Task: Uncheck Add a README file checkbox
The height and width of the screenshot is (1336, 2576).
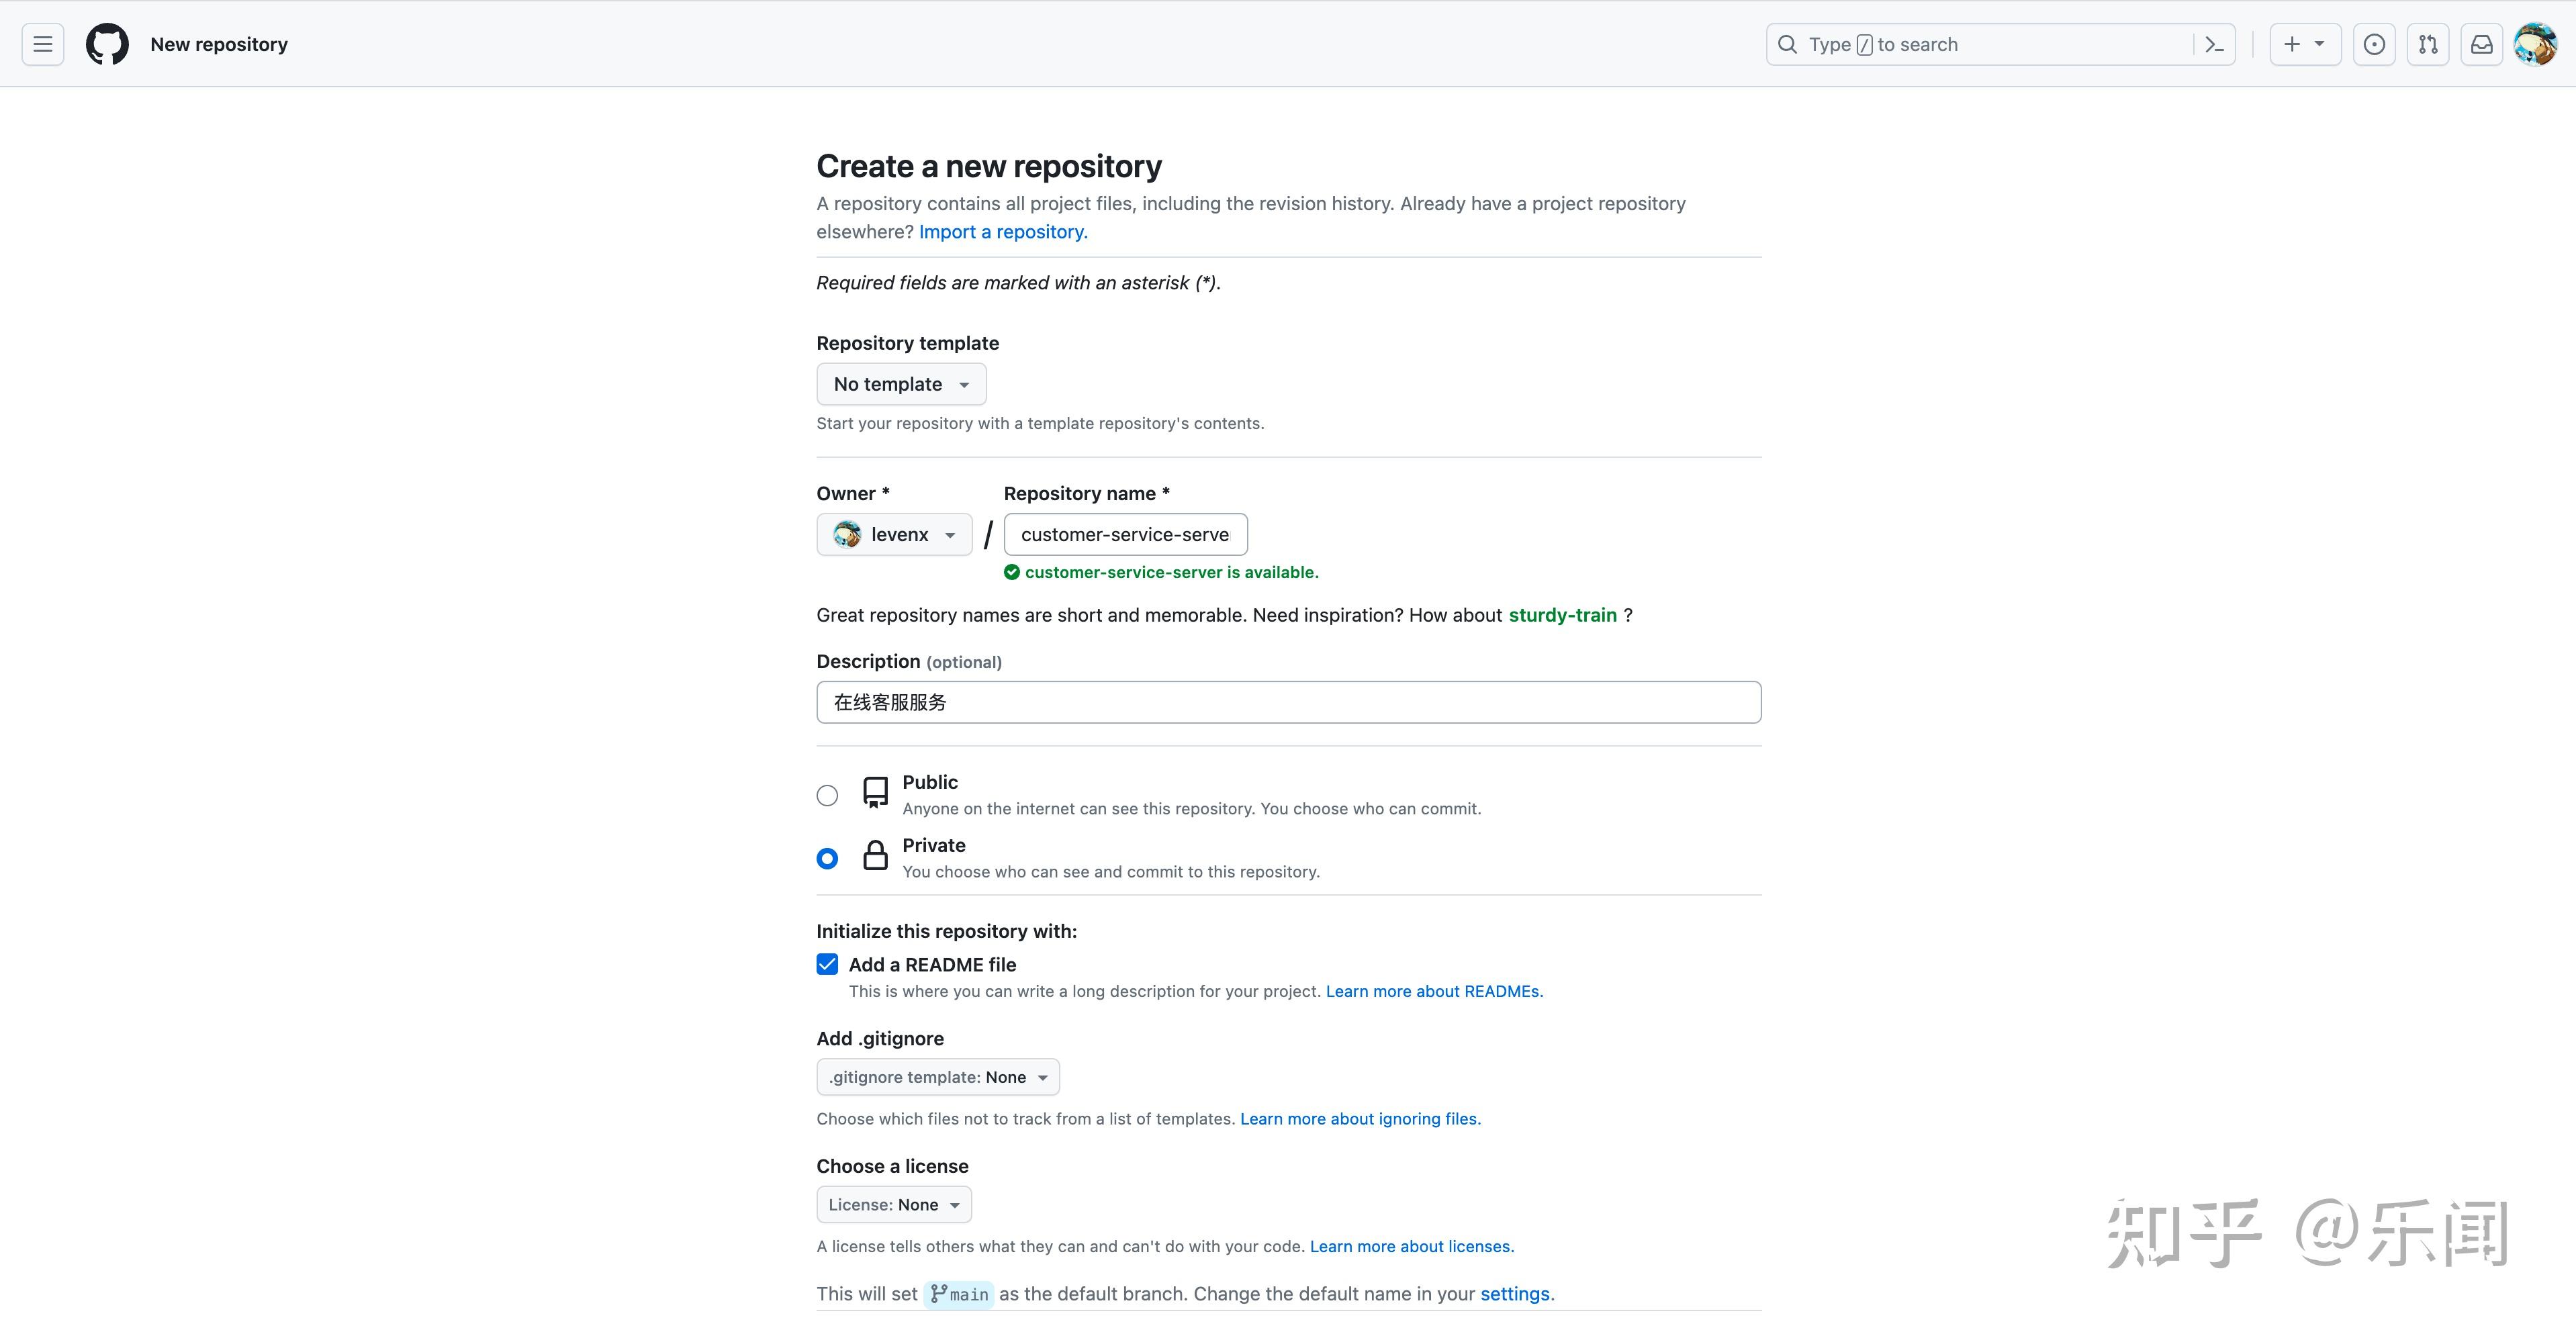Action: 827,964
